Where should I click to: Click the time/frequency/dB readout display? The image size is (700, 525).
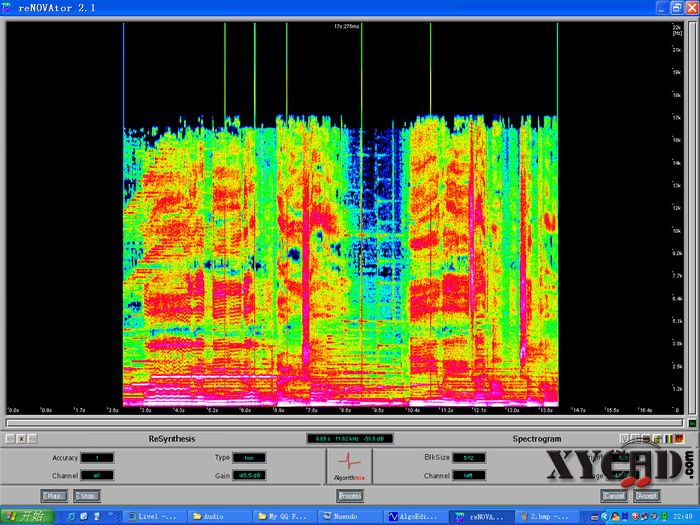(350, 439)
